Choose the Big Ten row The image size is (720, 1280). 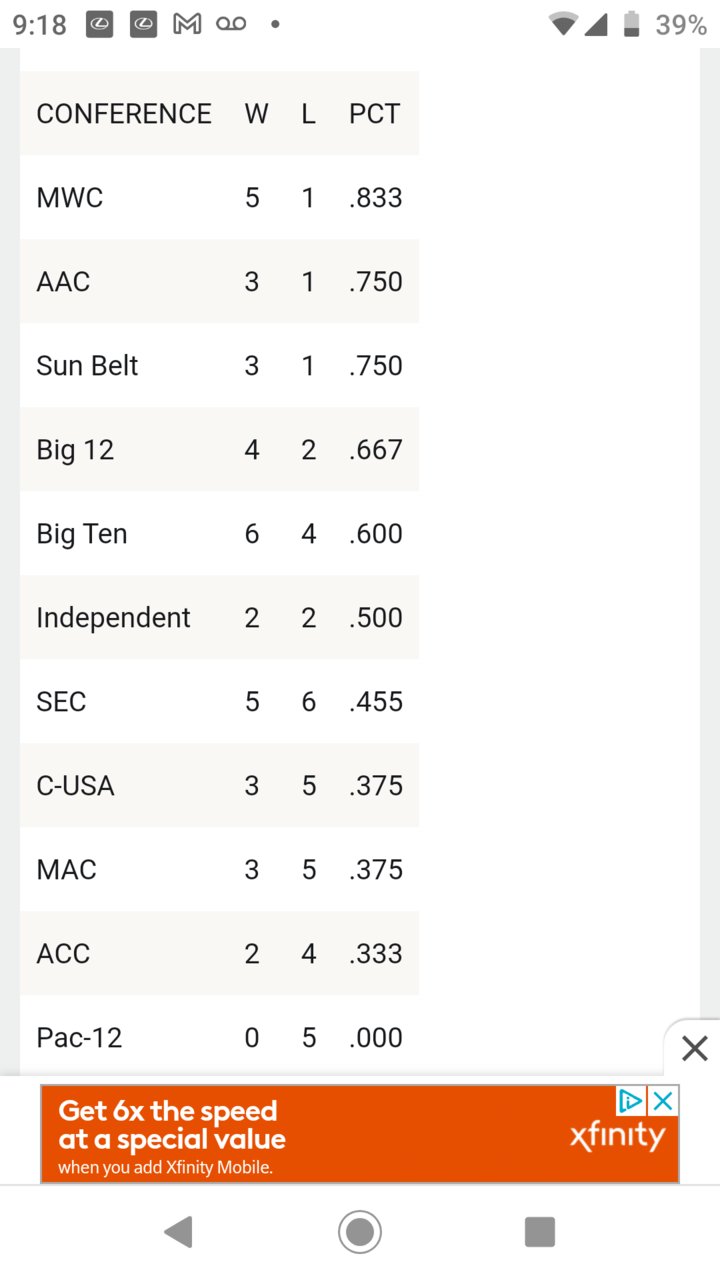[219, 533]
